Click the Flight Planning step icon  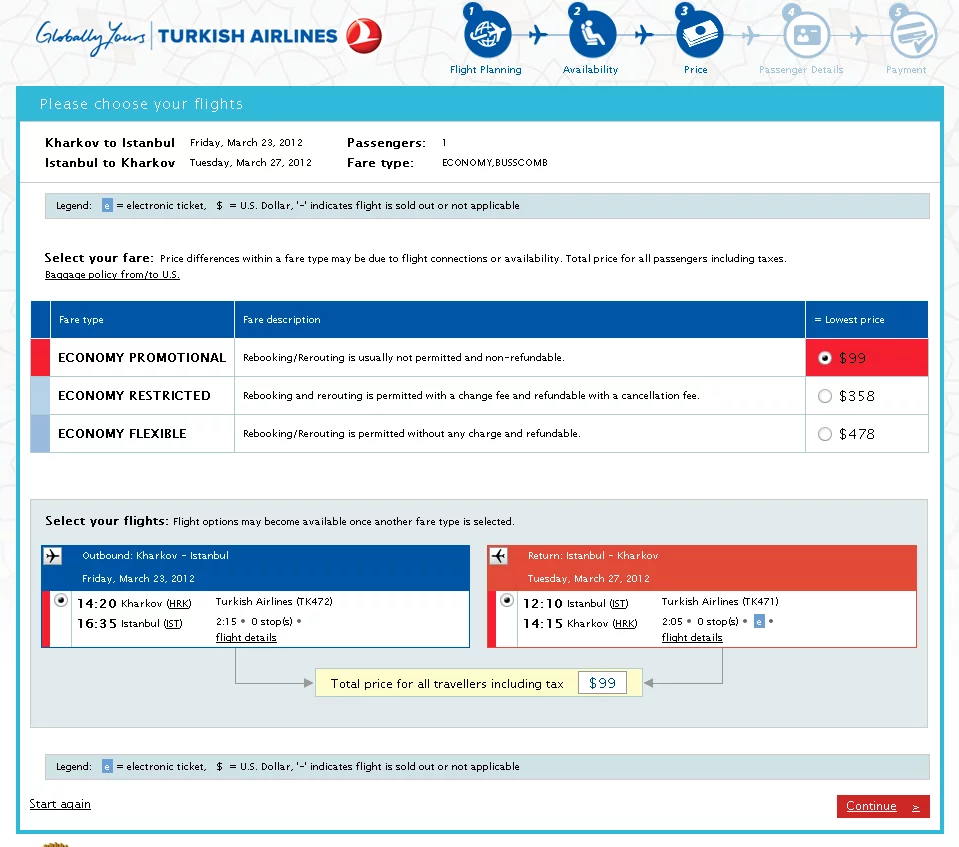coord(487,35)
